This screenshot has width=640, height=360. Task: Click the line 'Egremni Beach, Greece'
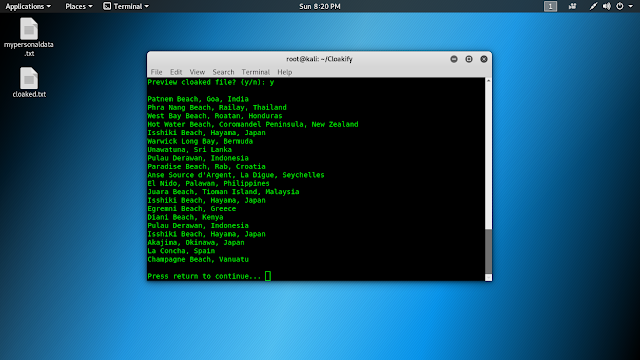coord(192,209)
